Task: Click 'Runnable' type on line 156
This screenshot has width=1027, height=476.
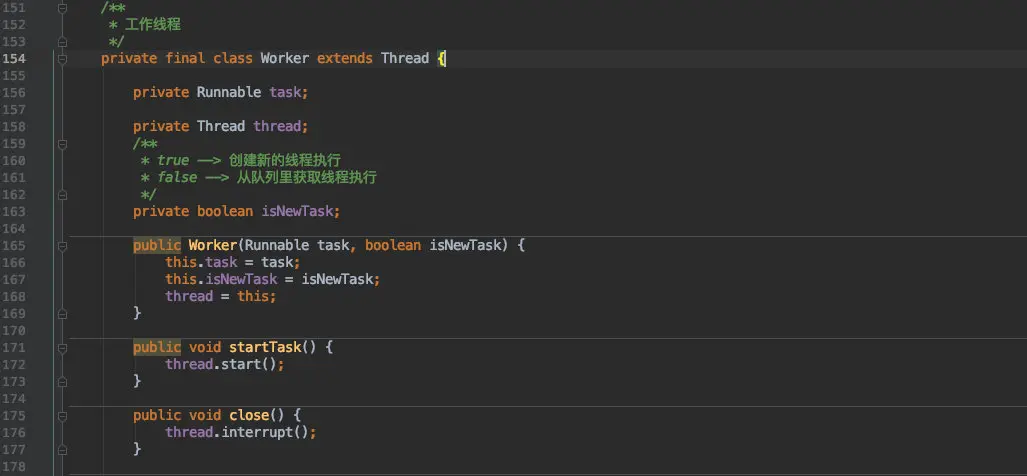Action: point(229,92)
